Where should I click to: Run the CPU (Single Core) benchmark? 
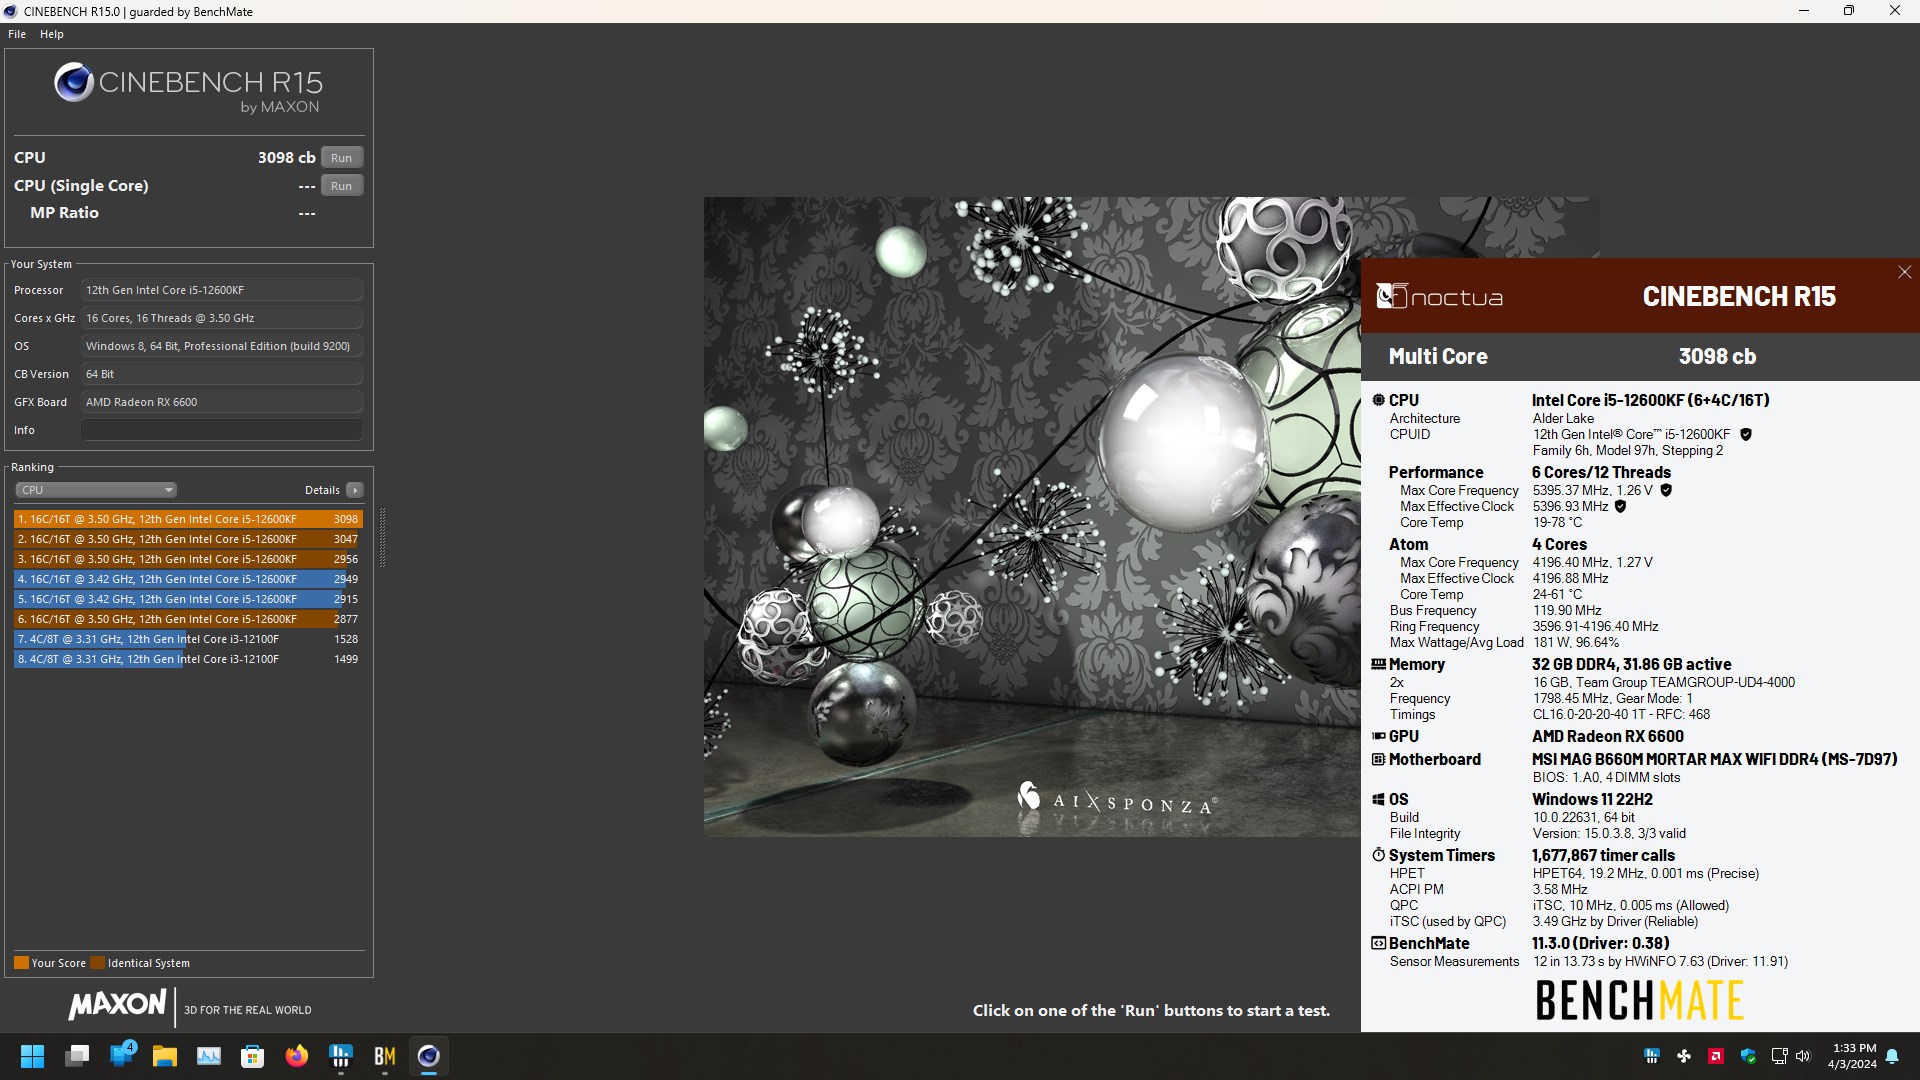click(x=341, y=186)
